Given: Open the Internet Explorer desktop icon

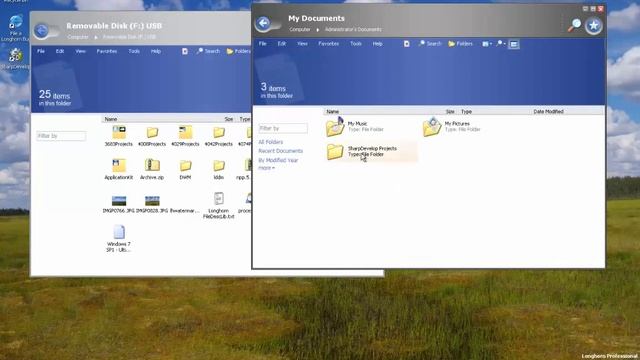Looking at the screenshot, I should point(15,28).
